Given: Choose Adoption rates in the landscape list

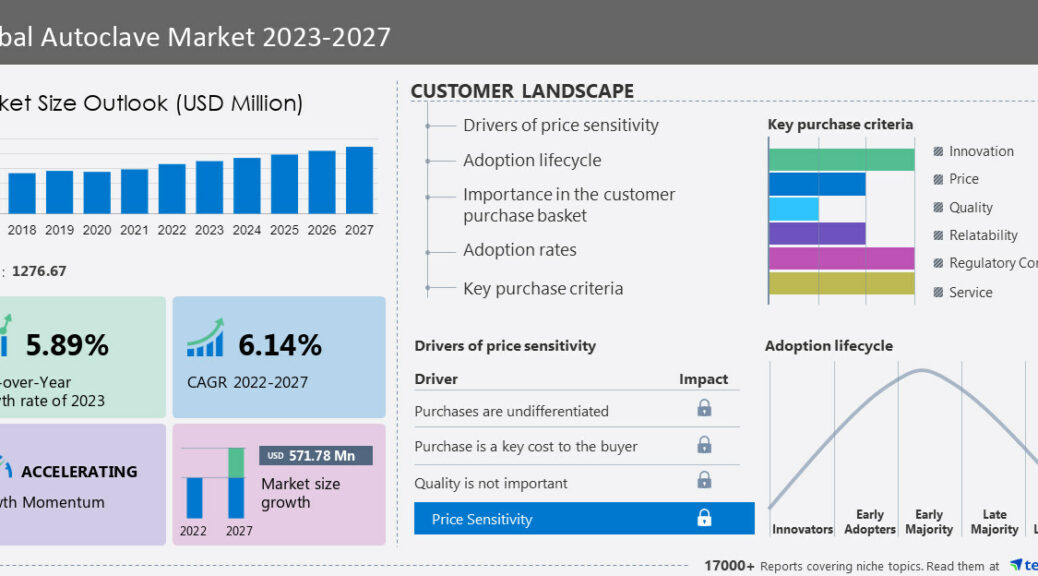Looking at the screenshot, I should pos(519,250).
